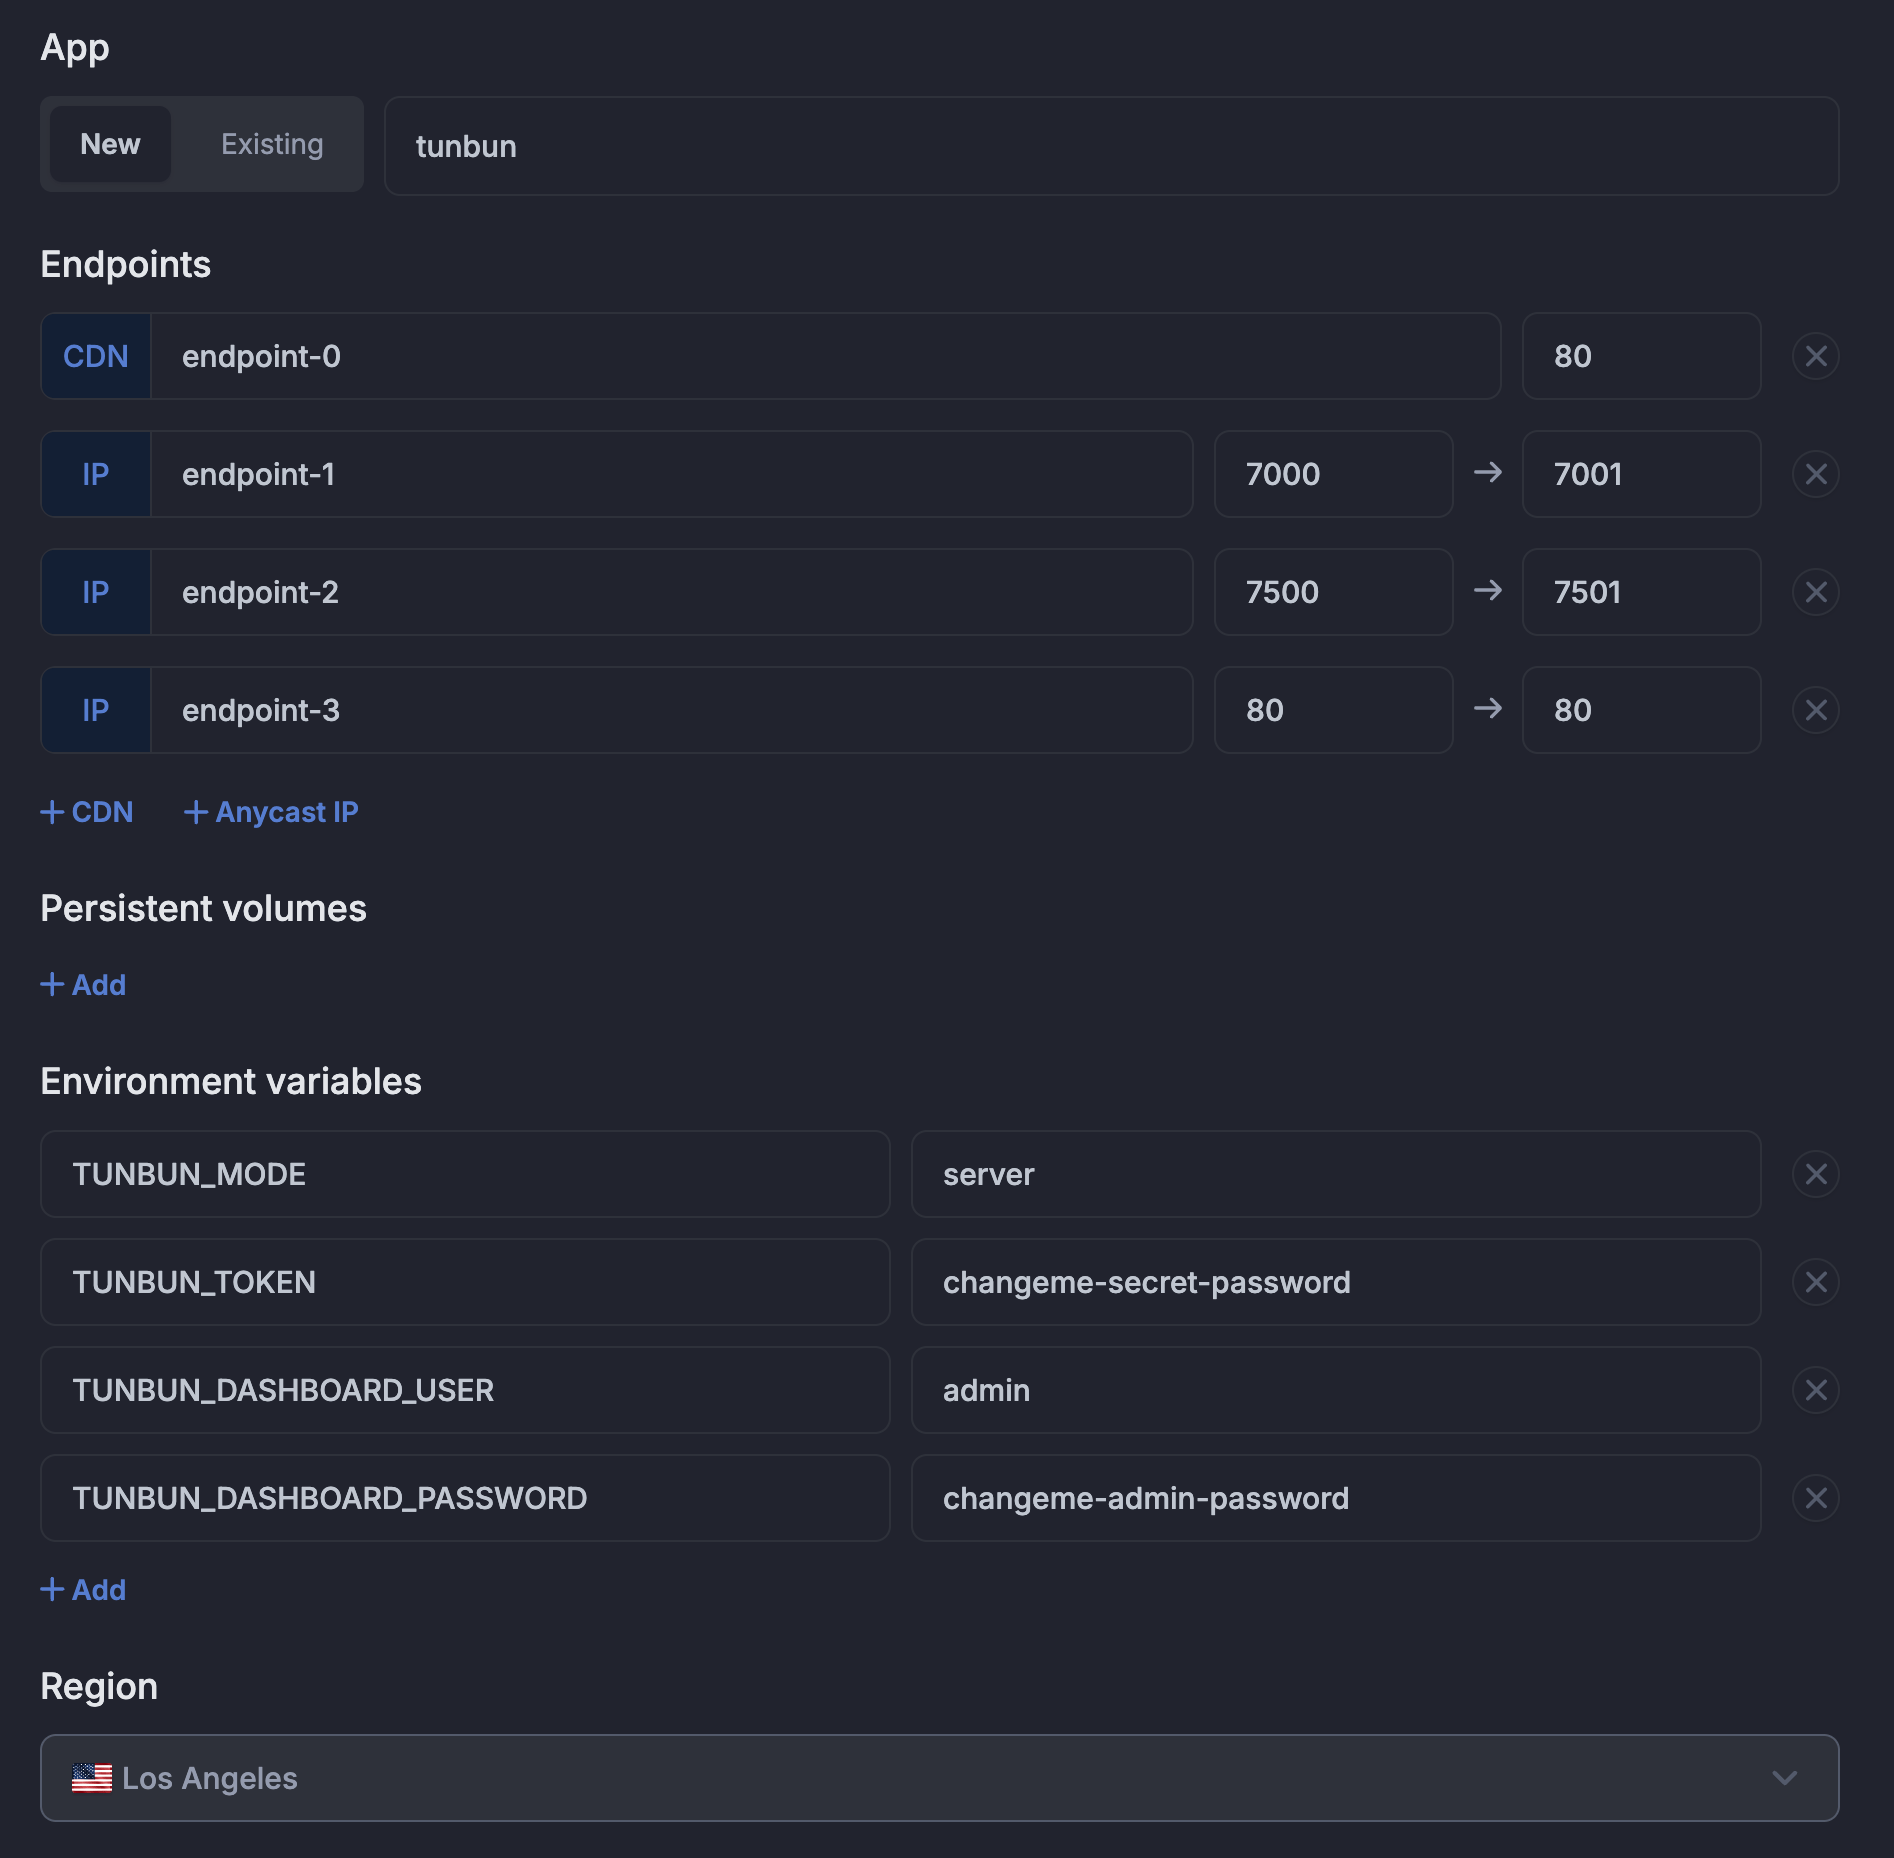Screen dimensions: 1894x1858
Task: Click the endpoint-2 name field
Action: (670, 592)
